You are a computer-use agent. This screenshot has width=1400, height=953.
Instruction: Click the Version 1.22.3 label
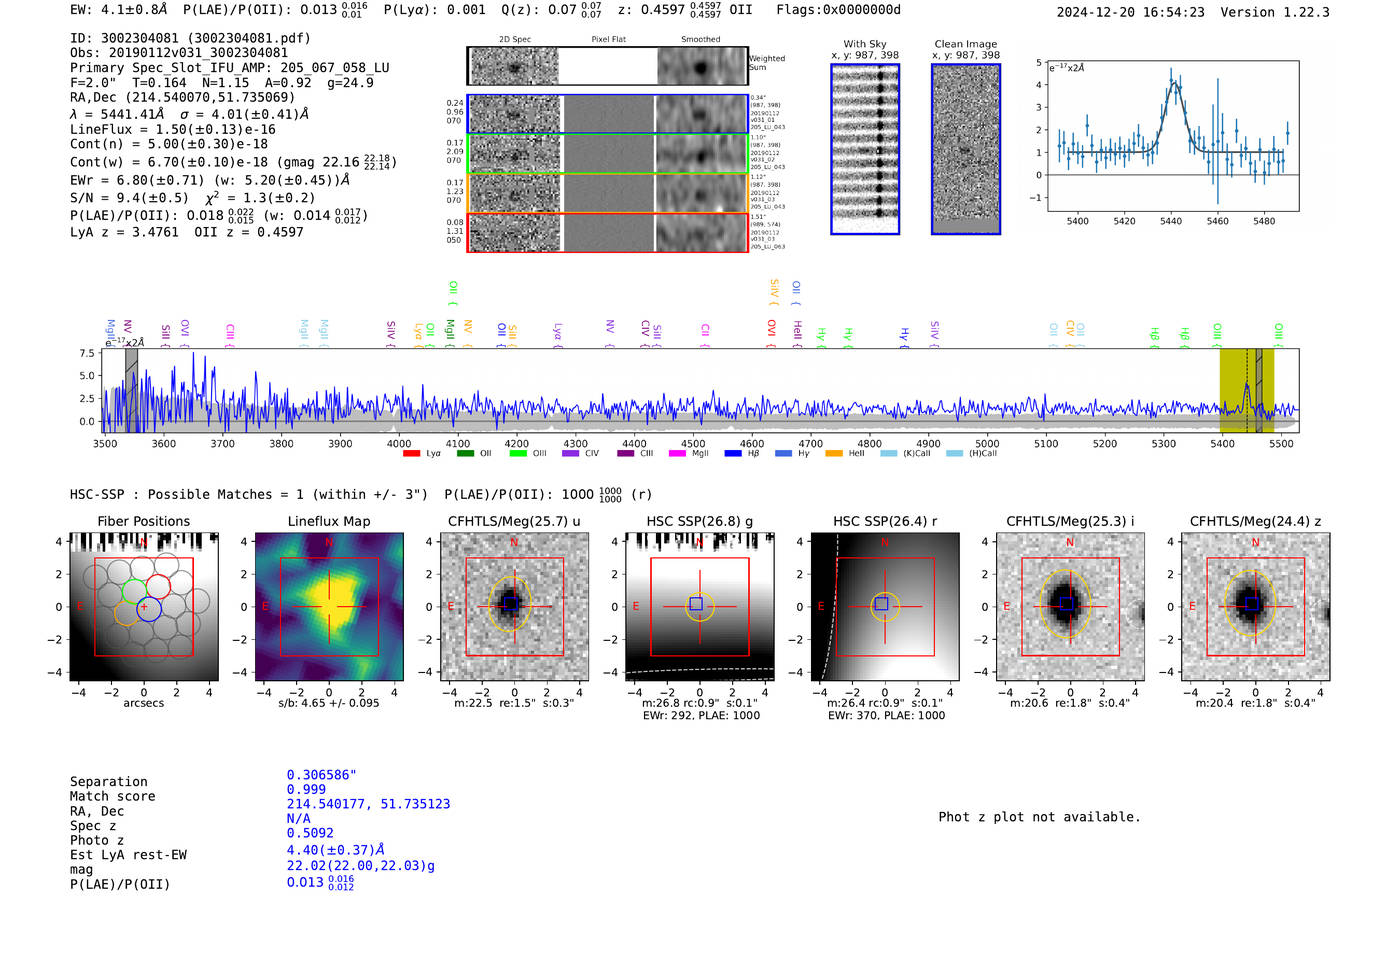pyautogui.click(x=1275, y=12)
